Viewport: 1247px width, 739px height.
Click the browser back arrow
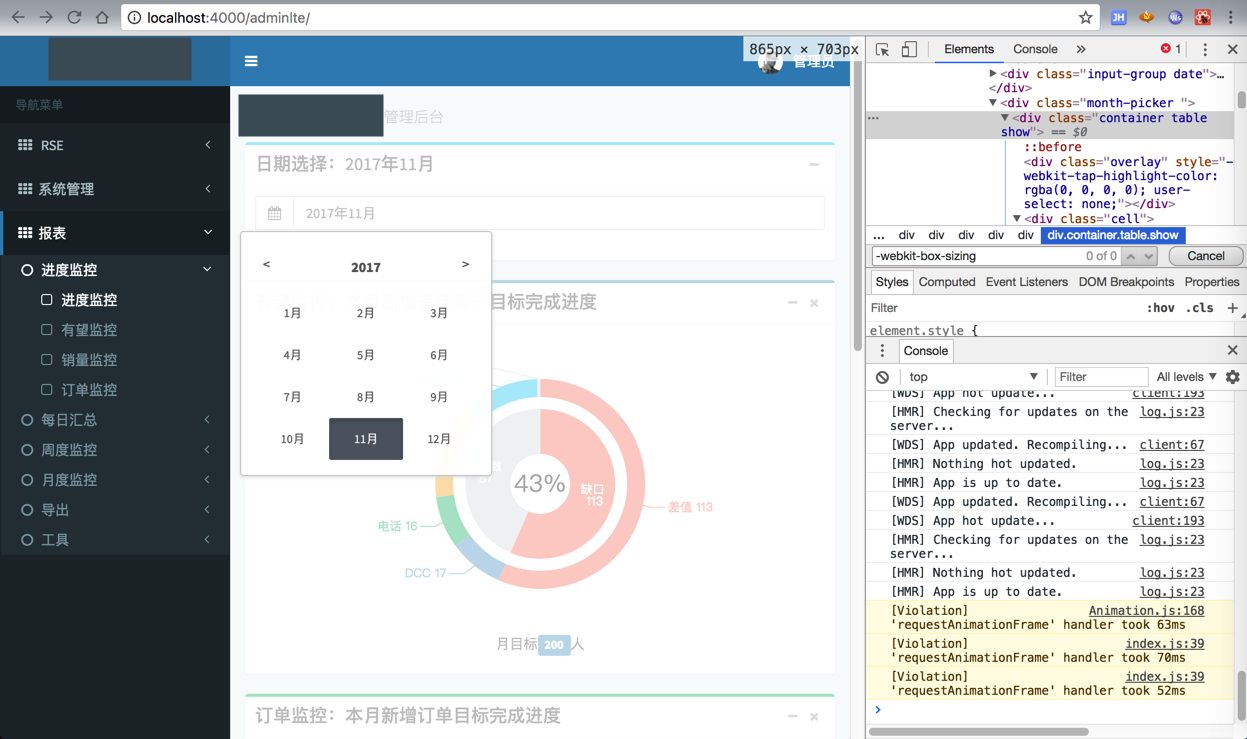tap(18, 17)
